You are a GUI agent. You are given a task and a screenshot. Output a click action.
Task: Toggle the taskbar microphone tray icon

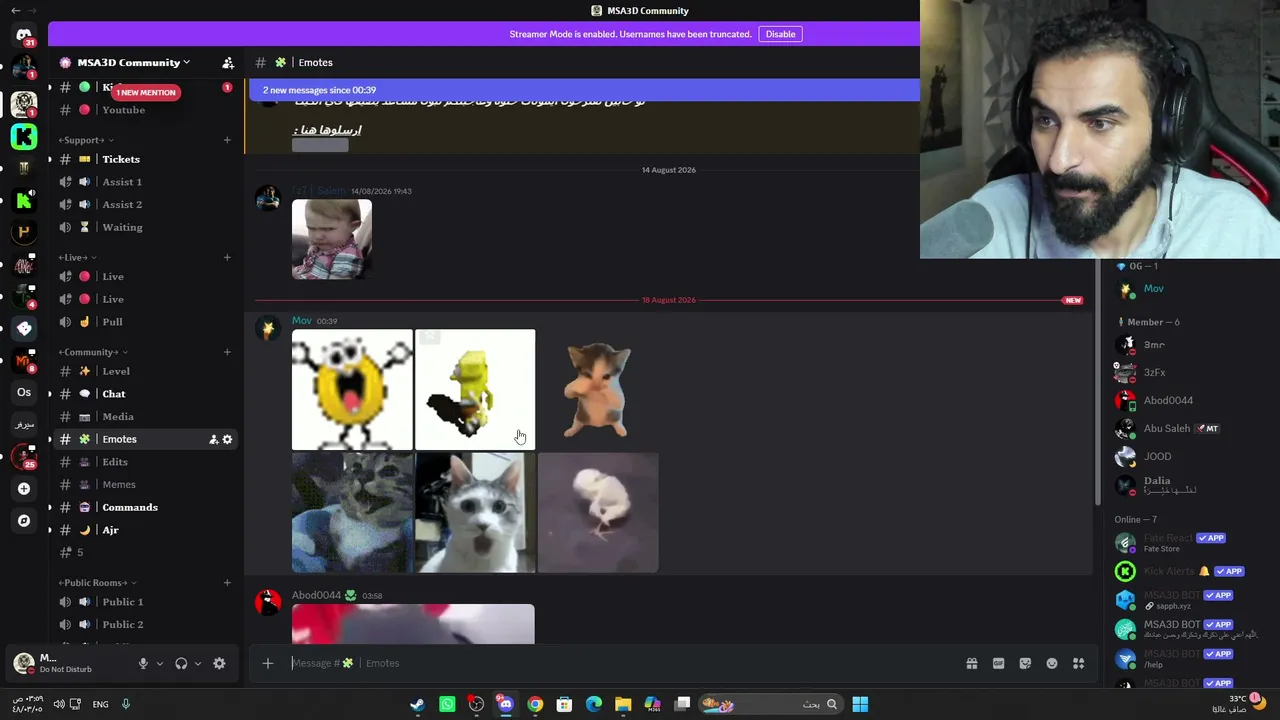coord(126,704)
